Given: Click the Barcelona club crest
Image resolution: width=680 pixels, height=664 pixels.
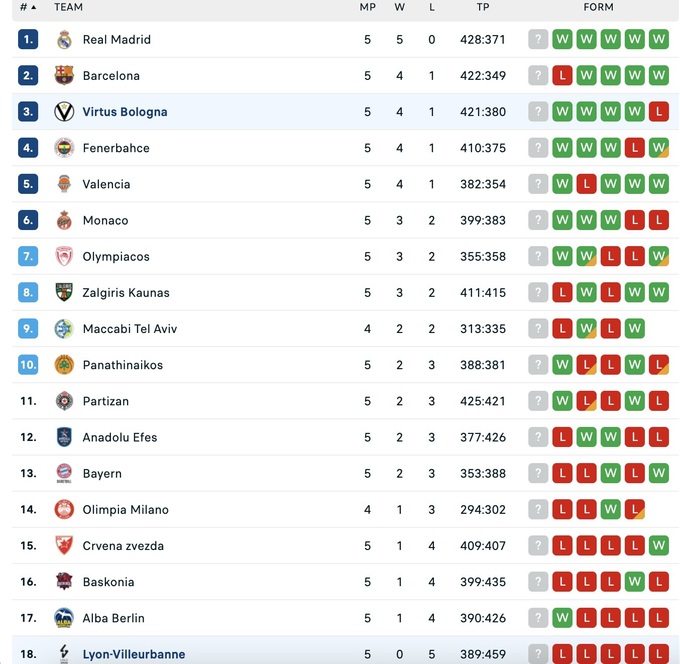Looking at the screenshot, I should pyautogui.click(x=64, y=76).
